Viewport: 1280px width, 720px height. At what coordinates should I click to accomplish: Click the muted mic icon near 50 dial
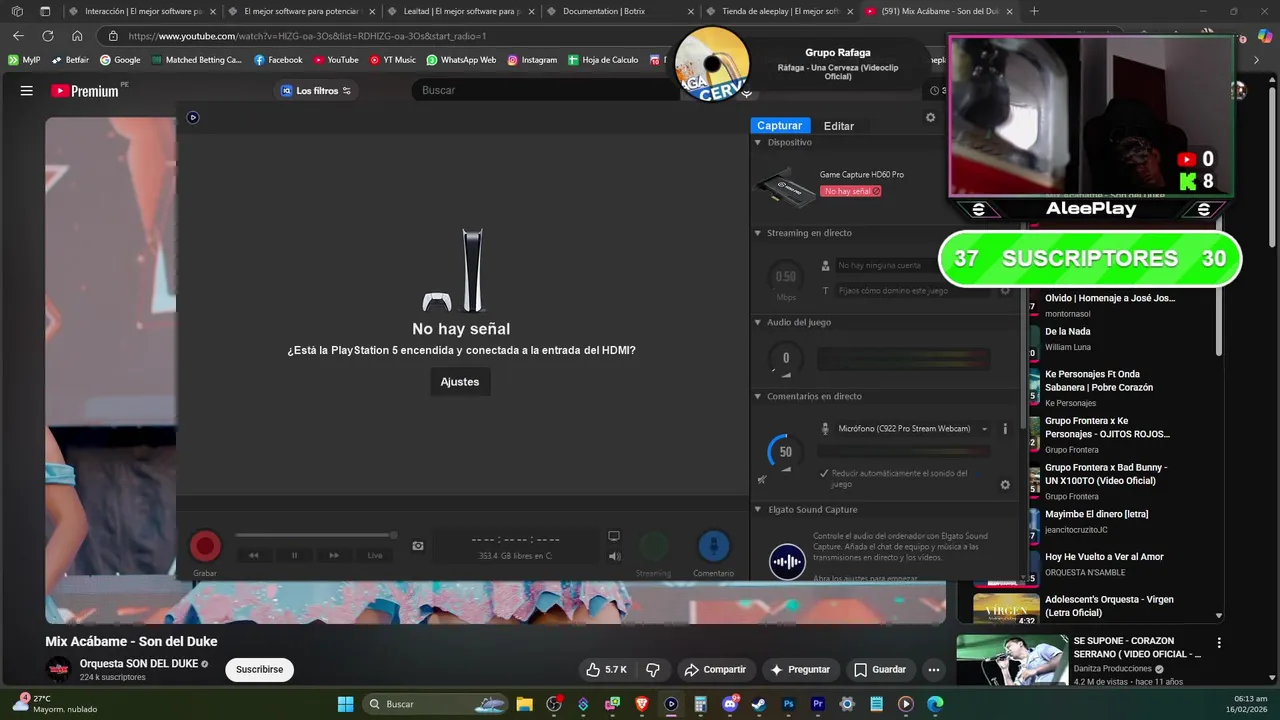pos(762,479)
